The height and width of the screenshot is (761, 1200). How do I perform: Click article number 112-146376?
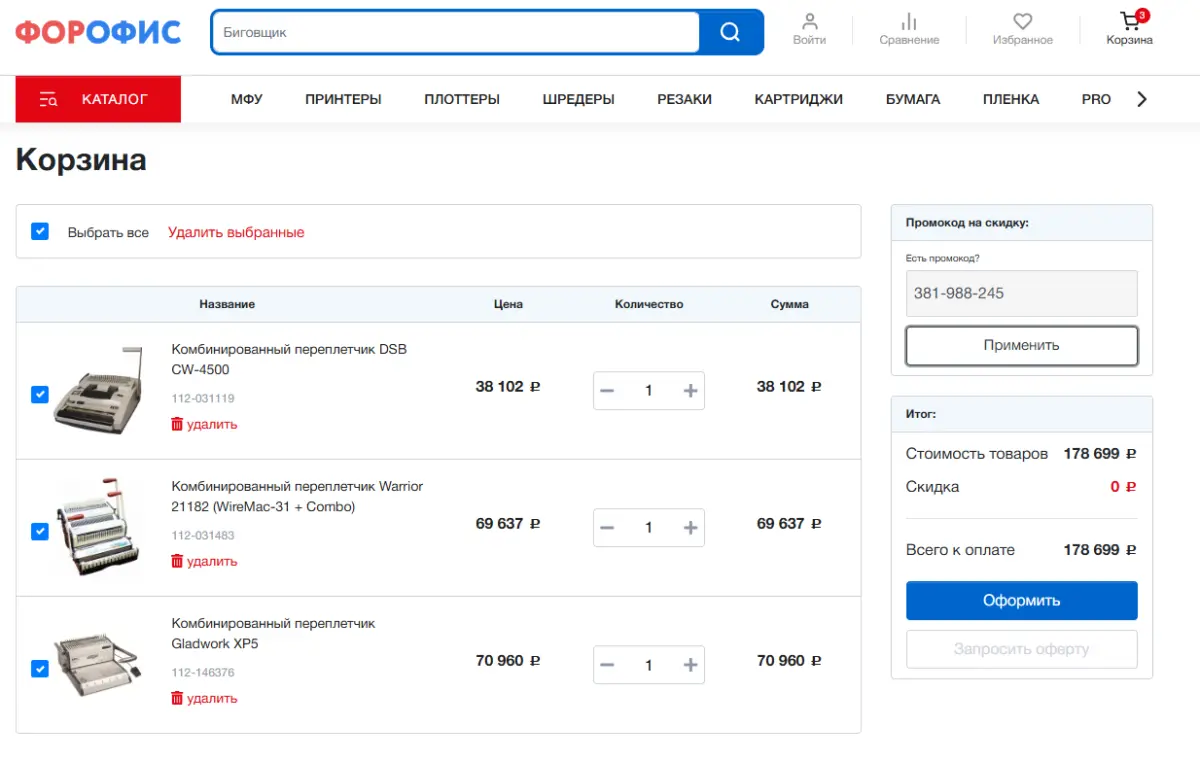(203, 672)
